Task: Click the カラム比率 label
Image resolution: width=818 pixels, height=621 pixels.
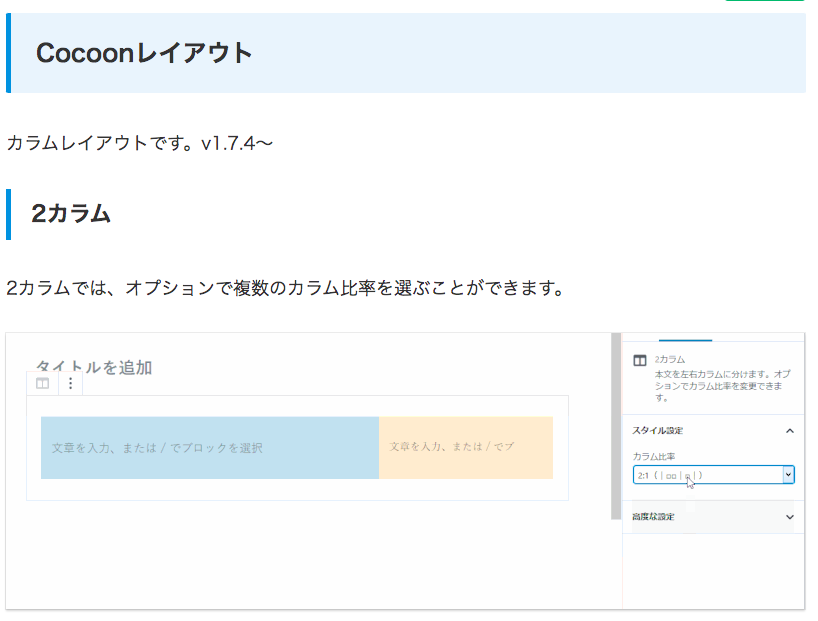Action: pyautogui.click(x=654, y=457)
